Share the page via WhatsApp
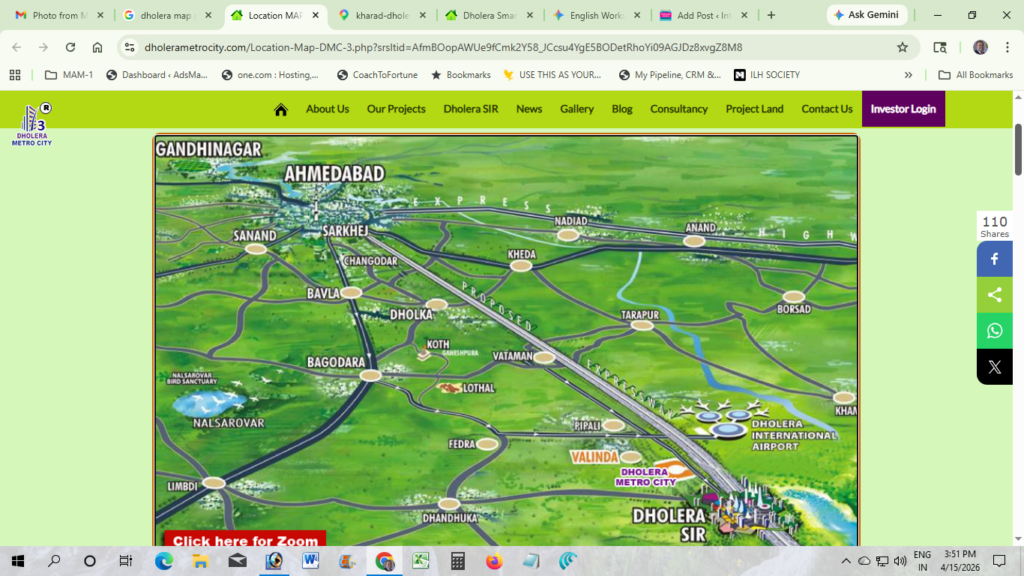 pyautogui.click(x=994, y=330)
